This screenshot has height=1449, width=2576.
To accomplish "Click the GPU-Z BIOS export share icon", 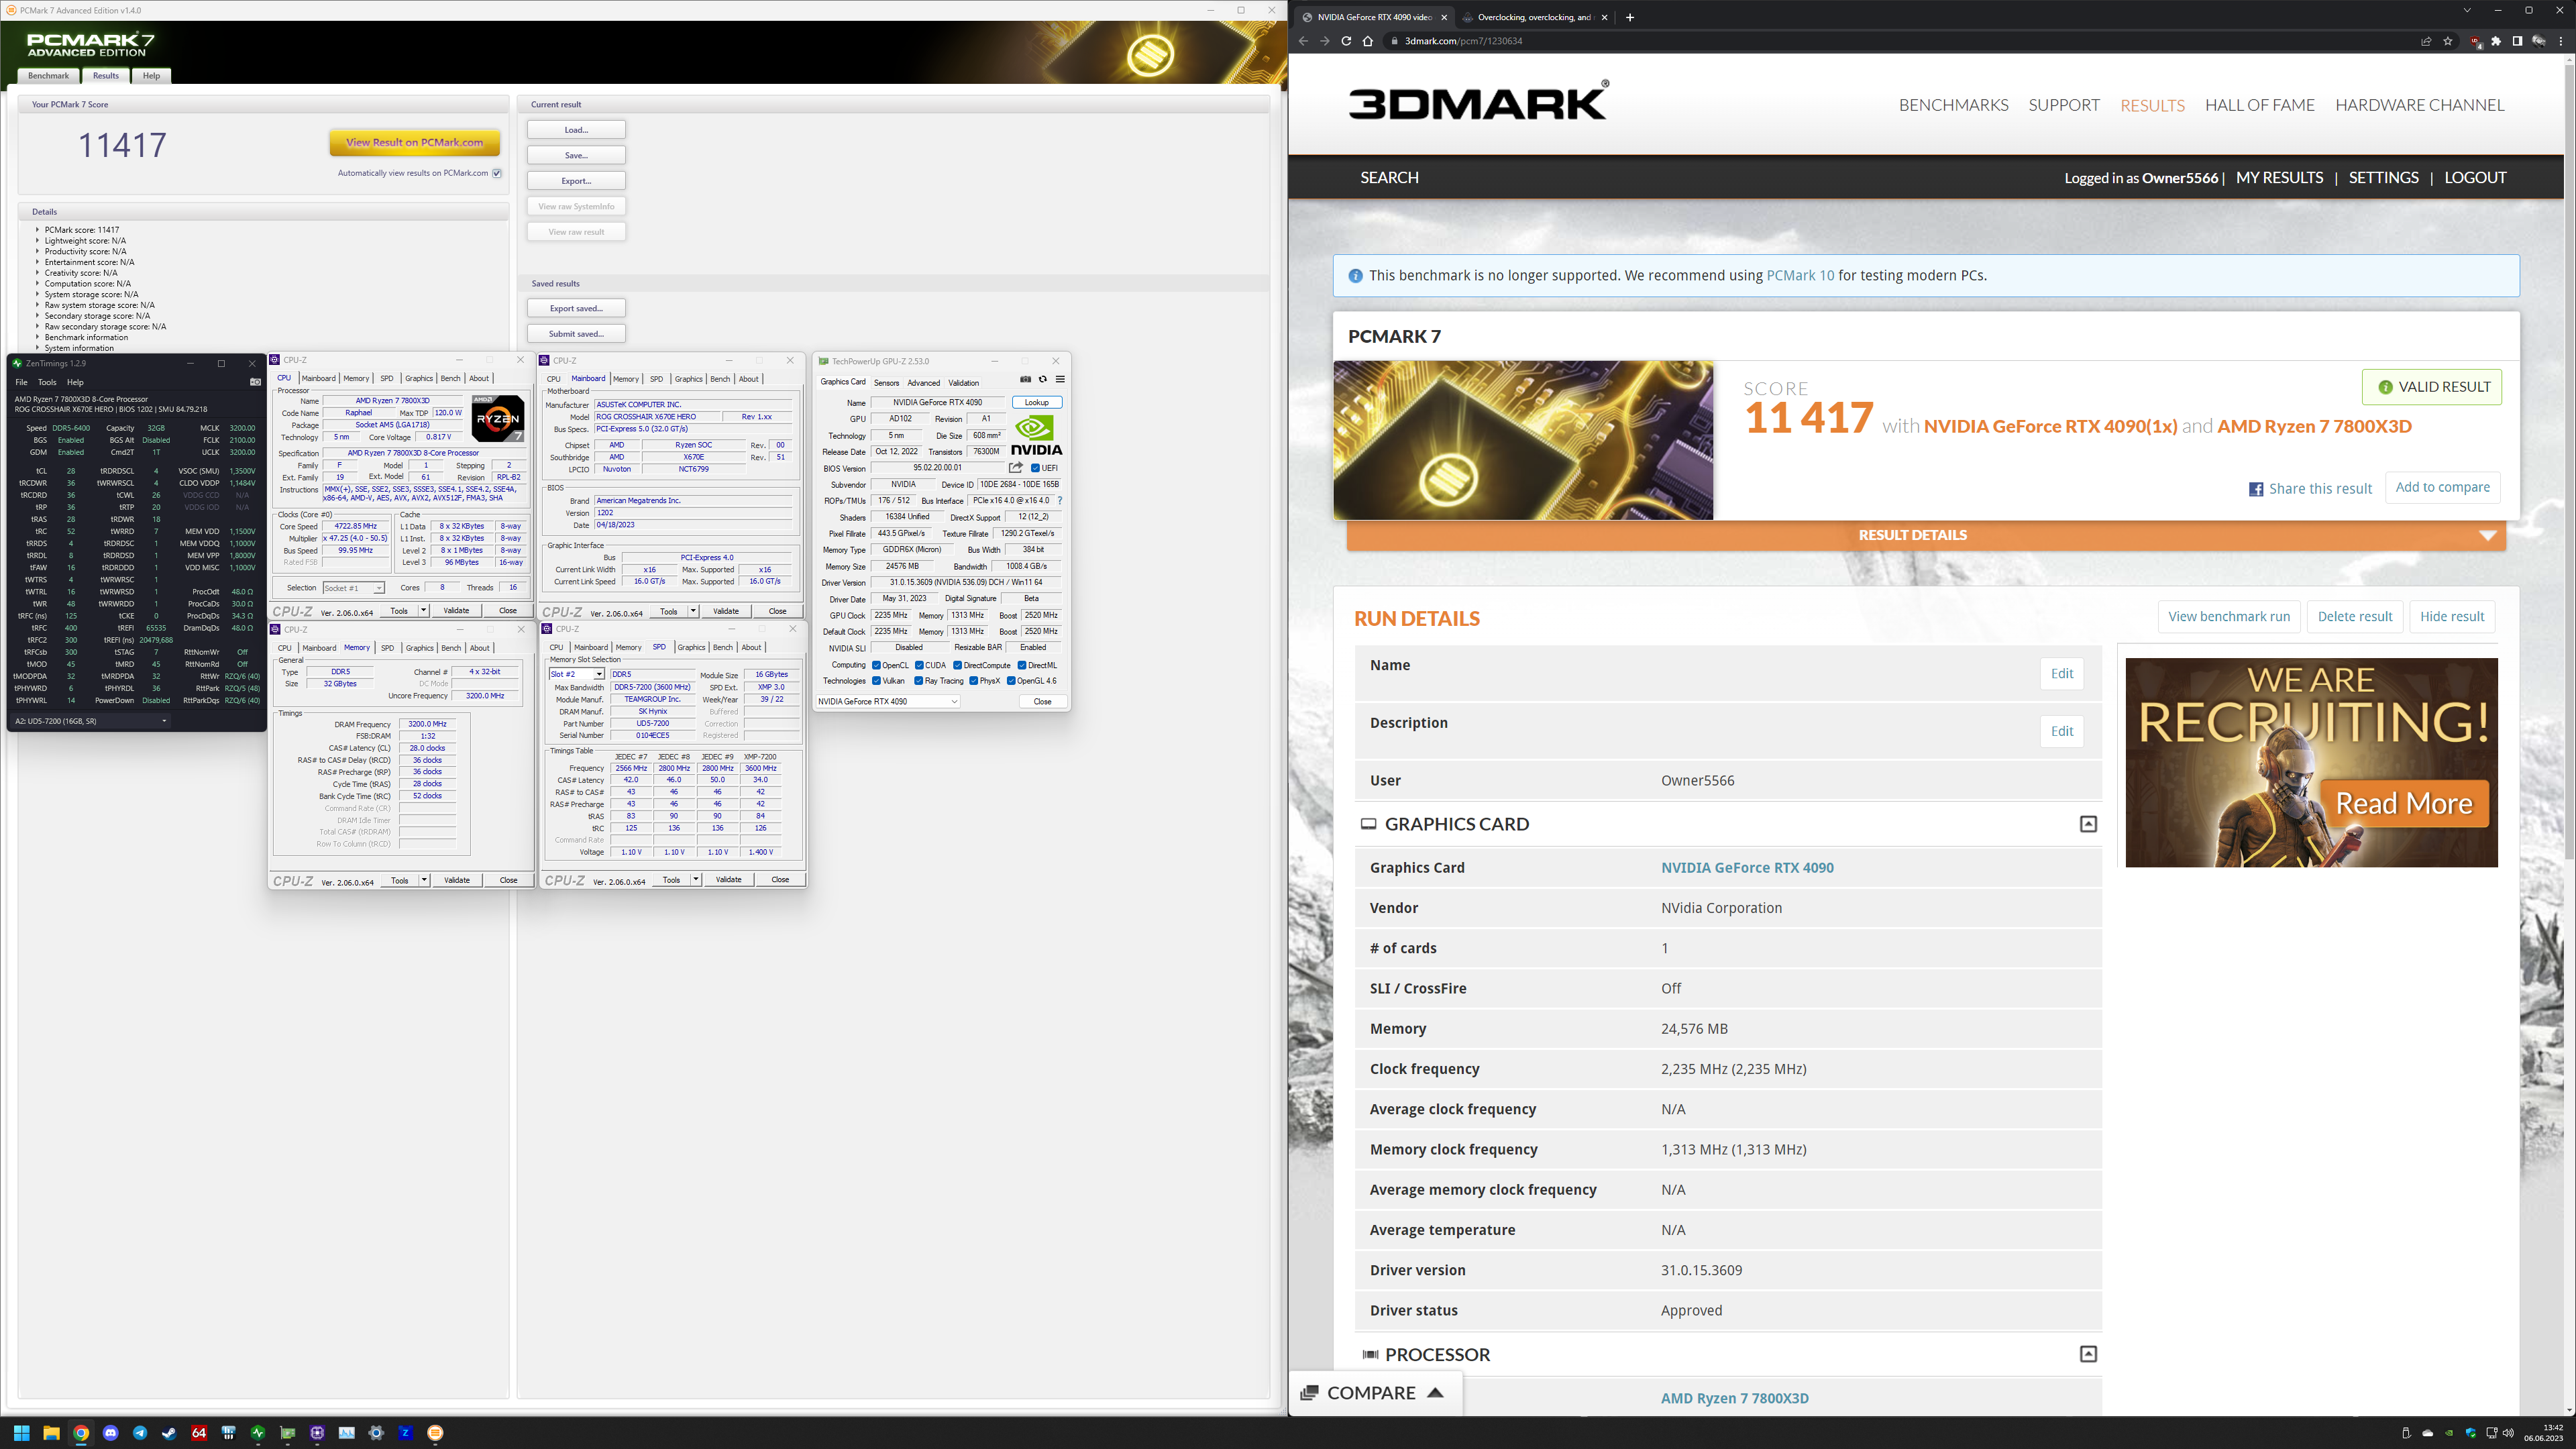I will coord(1016,467).
